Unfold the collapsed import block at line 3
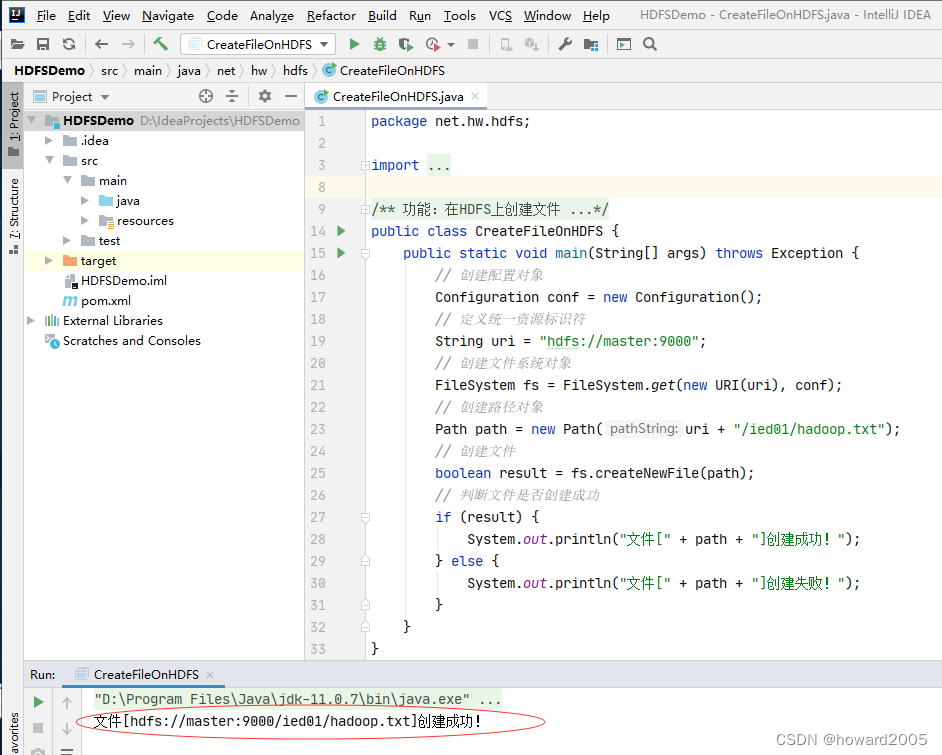This screenshot has height=755, width=942. (365, 165)
